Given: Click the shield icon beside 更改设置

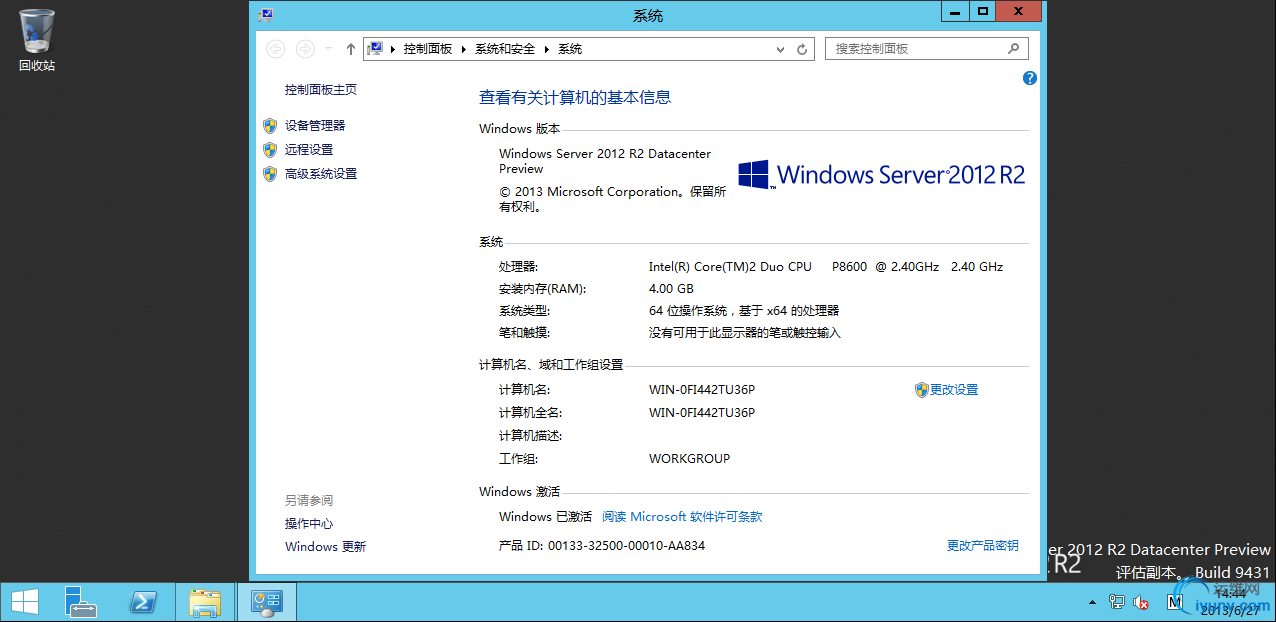Looking at the screenshot, I should (922, 390).
